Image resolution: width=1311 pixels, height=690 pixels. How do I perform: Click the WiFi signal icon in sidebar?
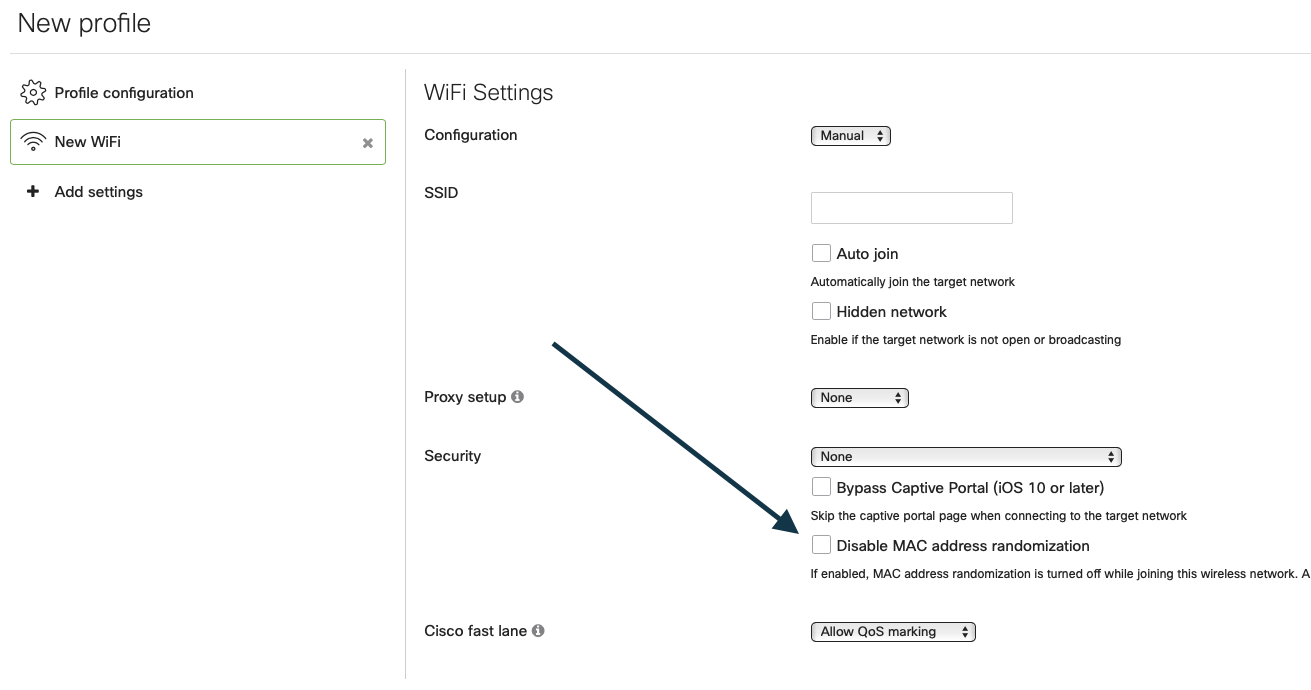point(33,142)
